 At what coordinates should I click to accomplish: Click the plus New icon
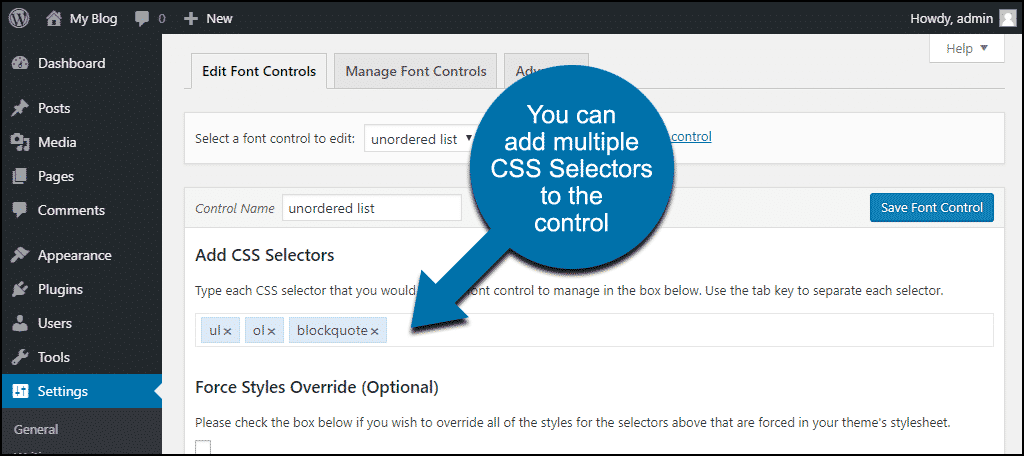tap(191, 19)
